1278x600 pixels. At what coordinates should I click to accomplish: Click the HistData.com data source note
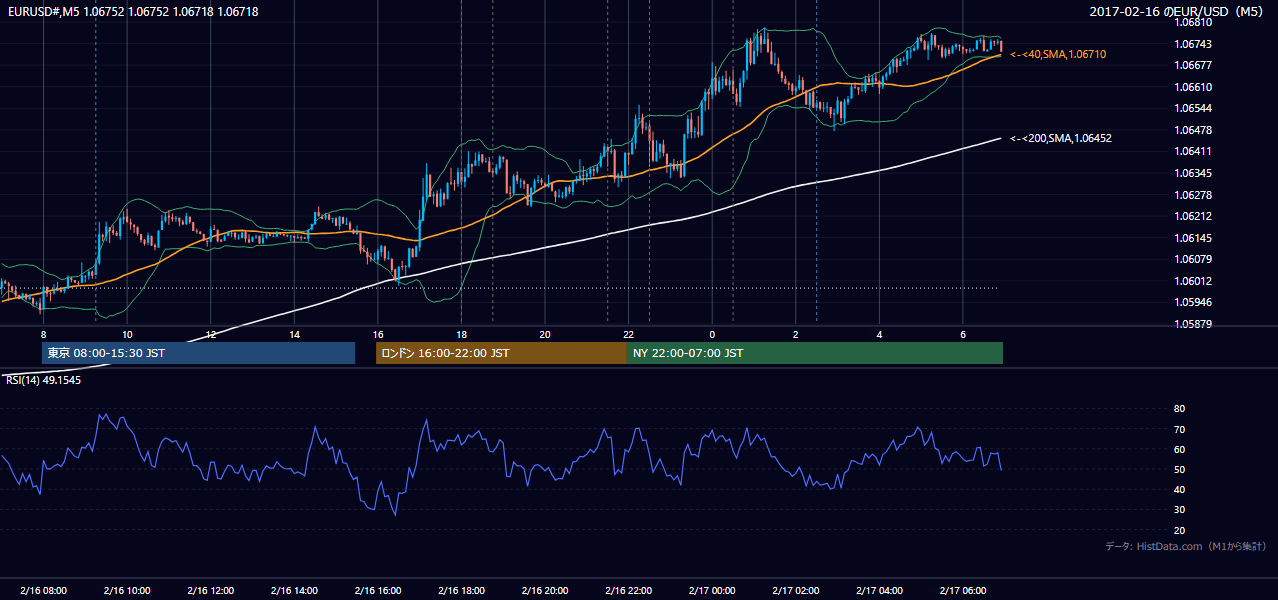[1186, 546]
